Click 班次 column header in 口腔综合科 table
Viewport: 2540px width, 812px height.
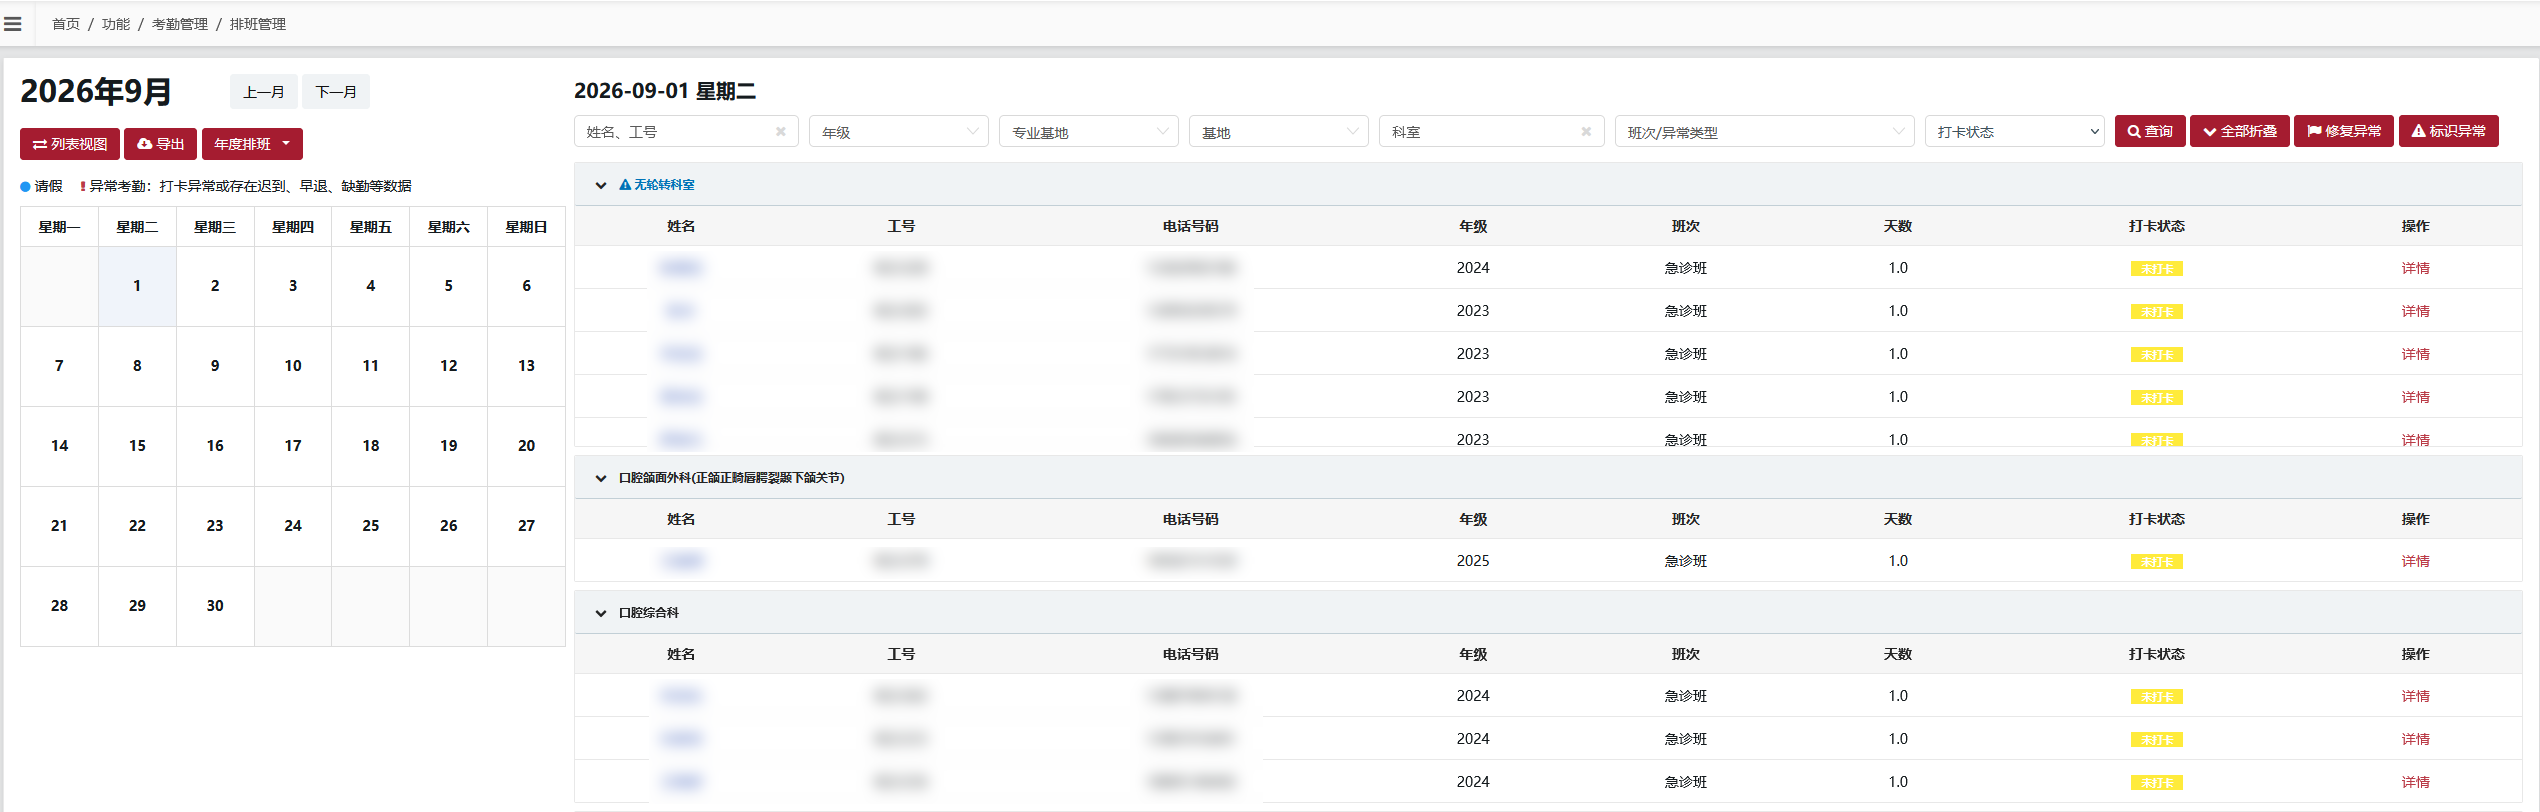(1686, 654)
